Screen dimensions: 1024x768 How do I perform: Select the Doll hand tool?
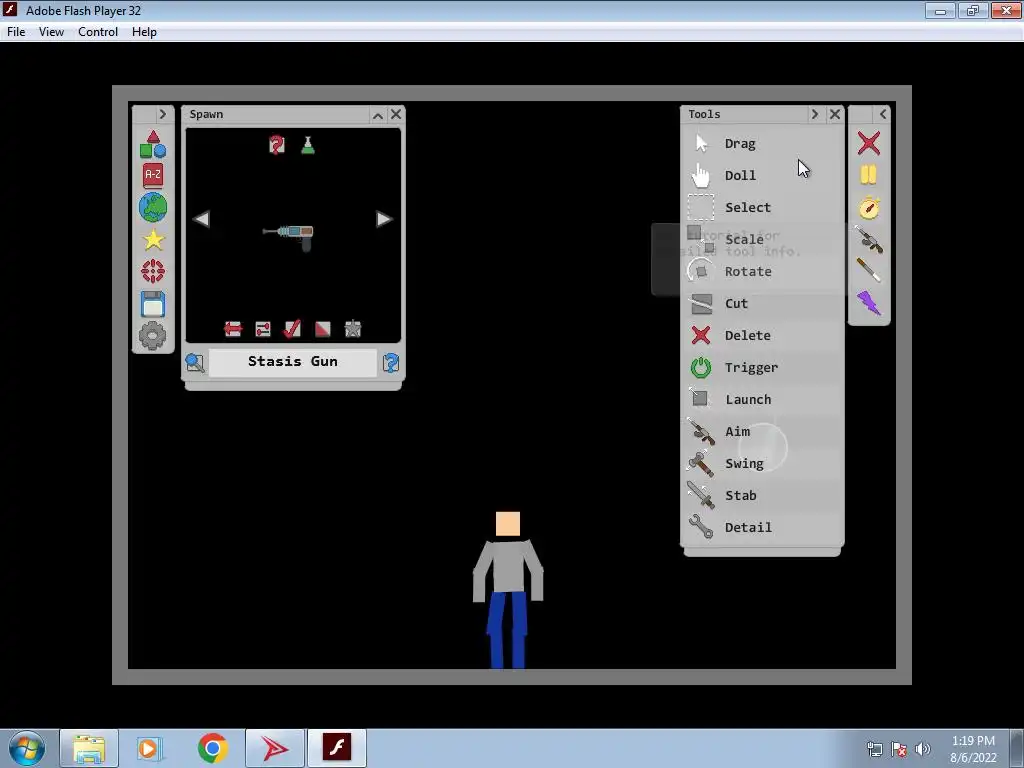pos(762,176)
